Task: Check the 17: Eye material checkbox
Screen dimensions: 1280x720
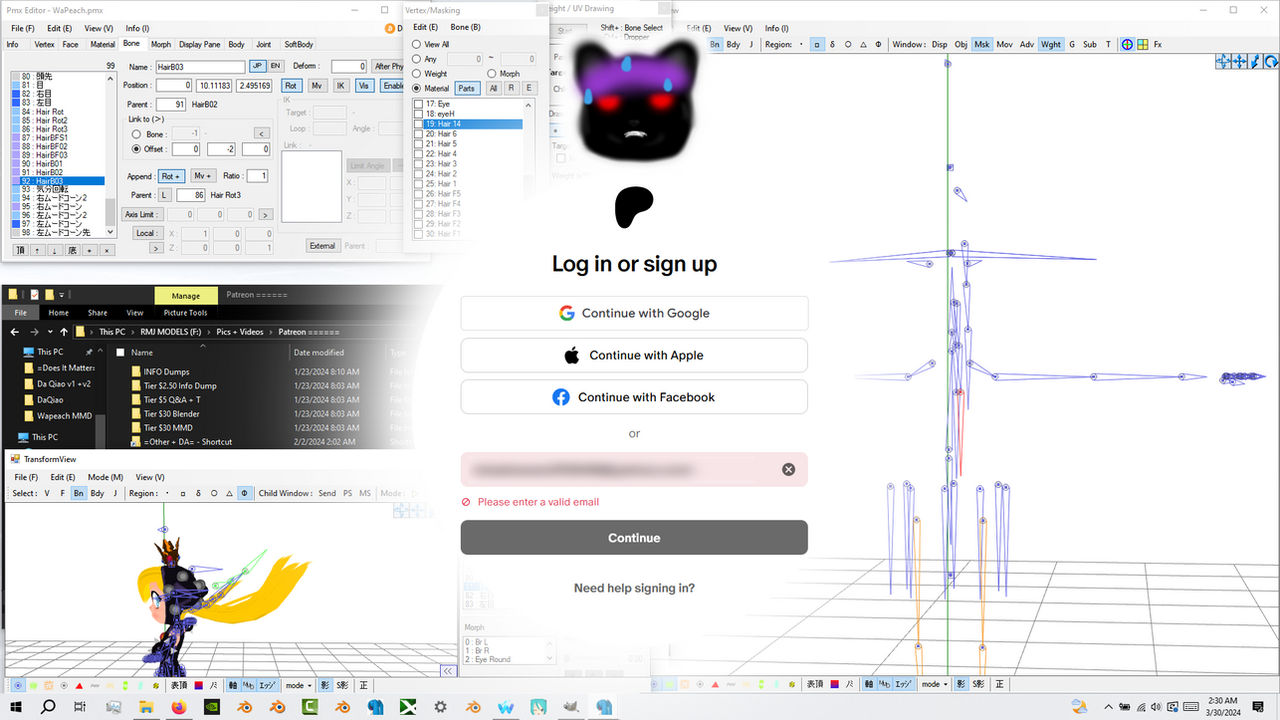Action: pyautogui.click(x=418, y=104)
